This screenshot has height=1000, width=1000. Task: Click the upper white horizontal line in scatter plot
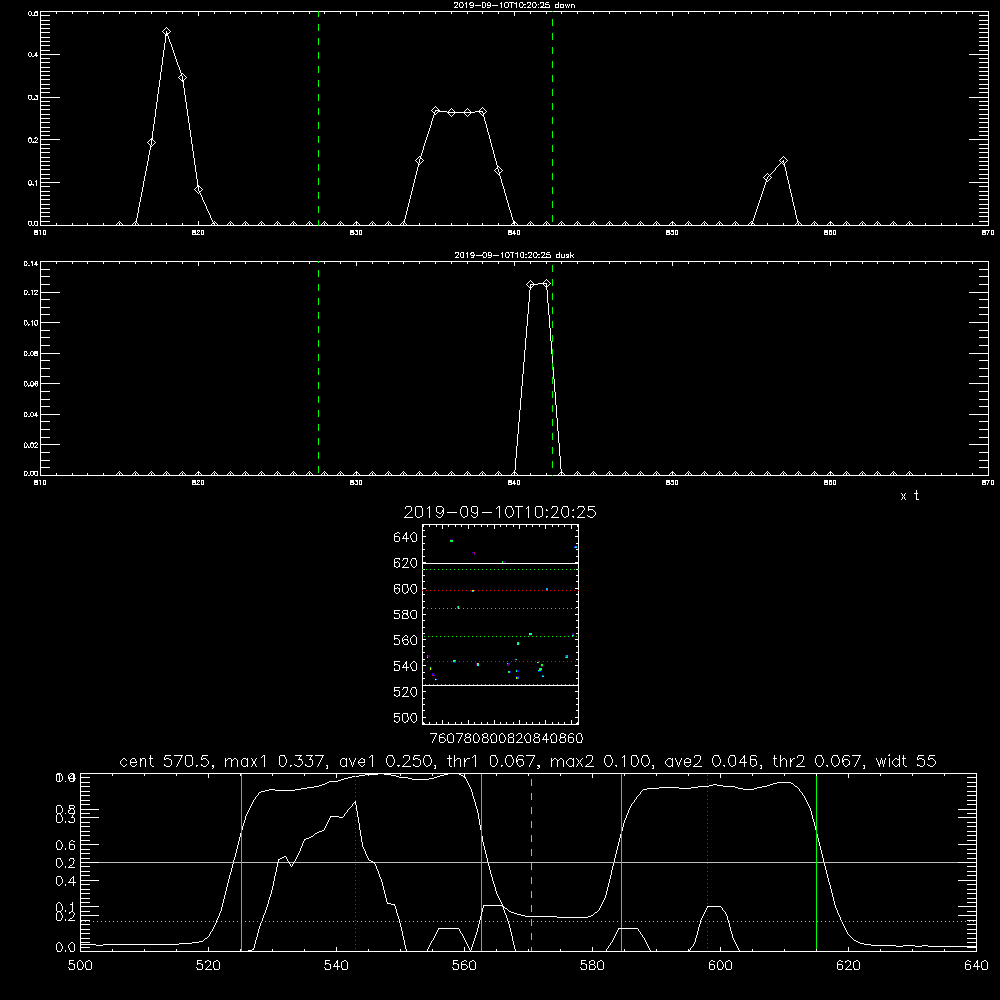(x=500, y=564)
